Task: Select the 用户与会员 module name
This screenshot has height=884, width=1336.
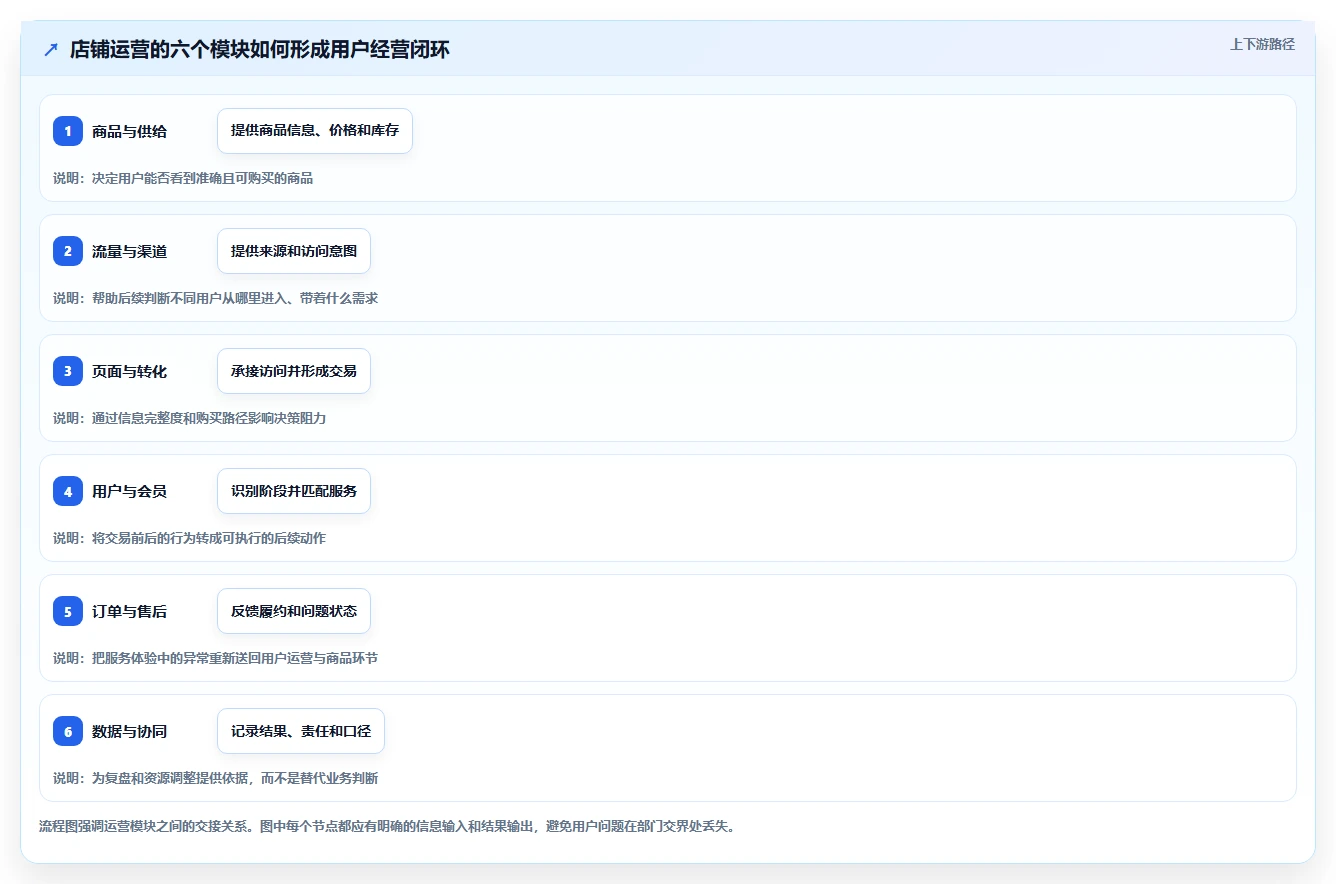Action: pyautogui.click(x=129, y=491)
